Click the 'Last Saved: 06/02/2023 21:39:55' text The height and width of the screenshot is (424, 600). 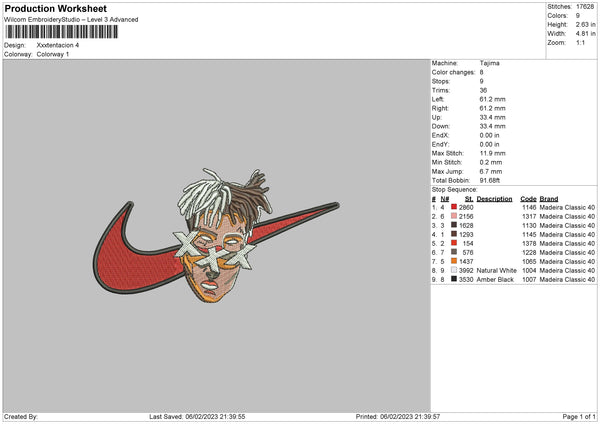[197, 416]
